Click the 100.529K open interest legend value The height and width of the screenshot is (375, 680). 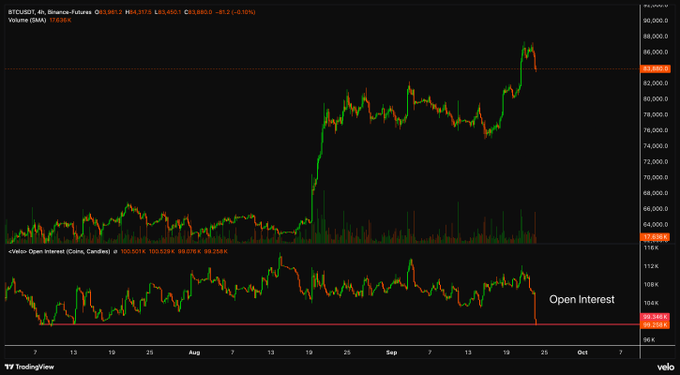click(161, 251)
